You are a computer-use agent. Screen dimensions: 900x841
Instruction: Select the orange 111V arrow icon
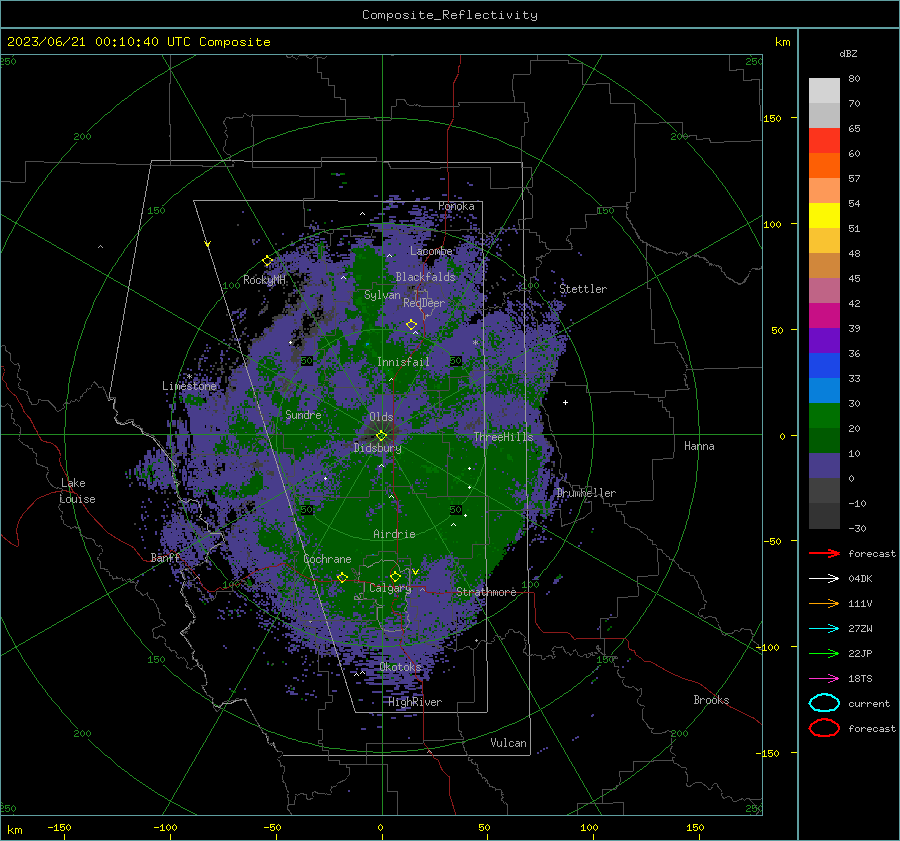point(824,603)
